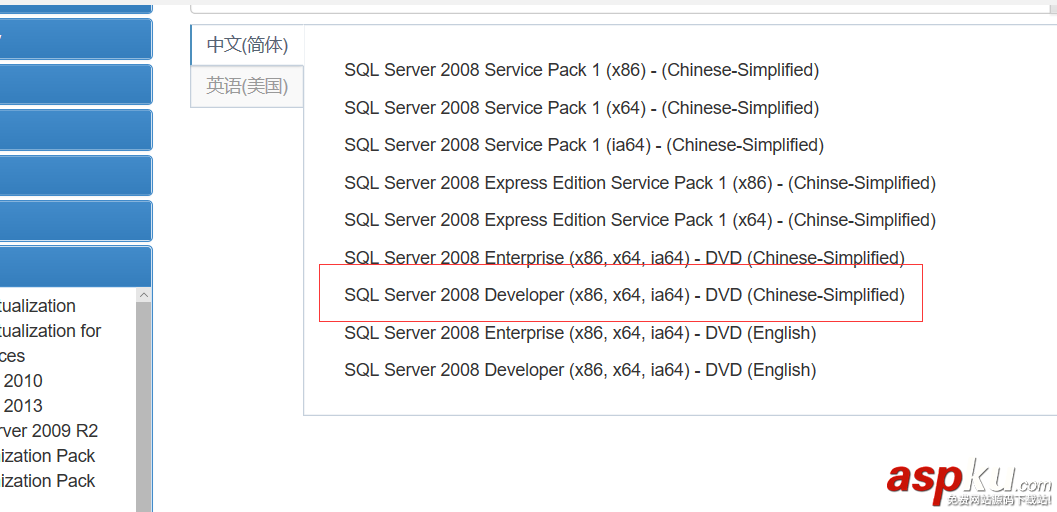
Task: Open SQL Server 2008 Developer DVD (Chinese-Simplified)
Action: tap(624, 295)
